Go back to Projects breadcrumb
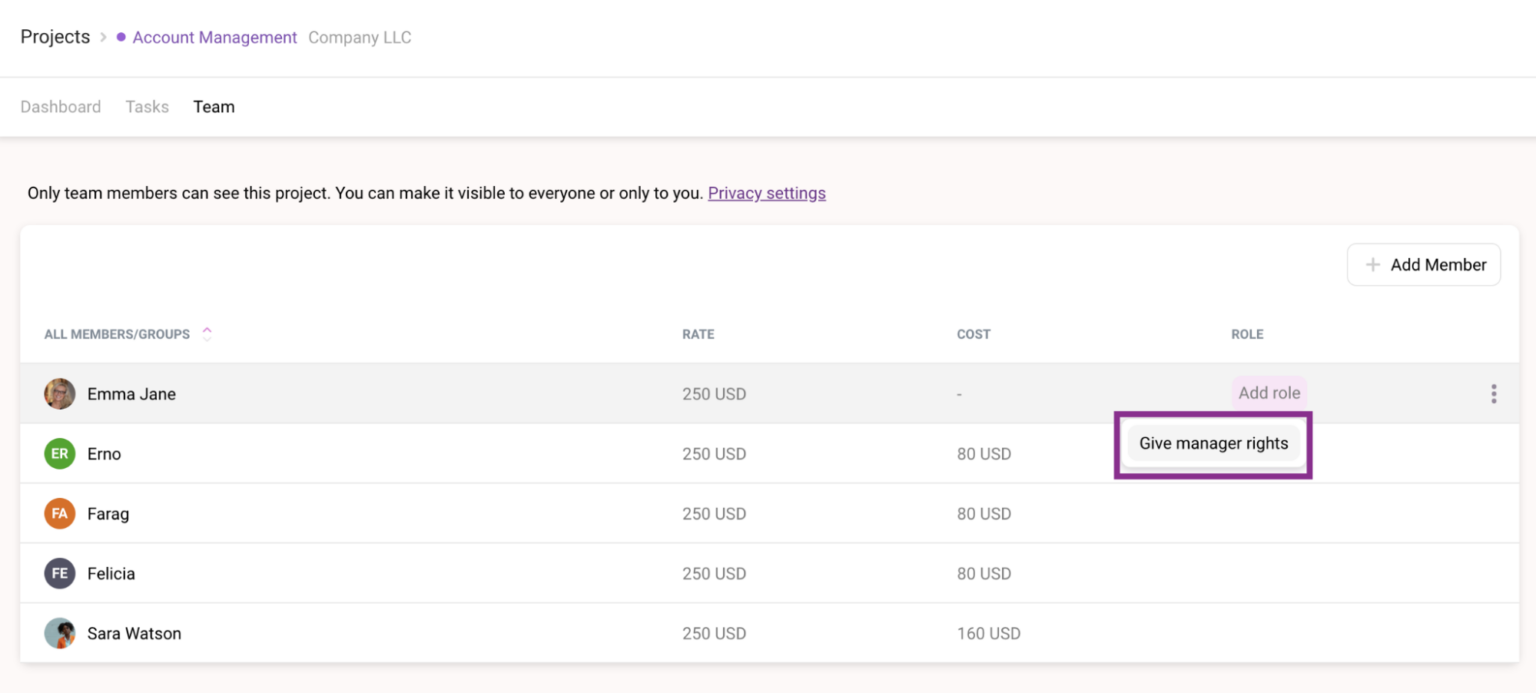 [55, 37]
